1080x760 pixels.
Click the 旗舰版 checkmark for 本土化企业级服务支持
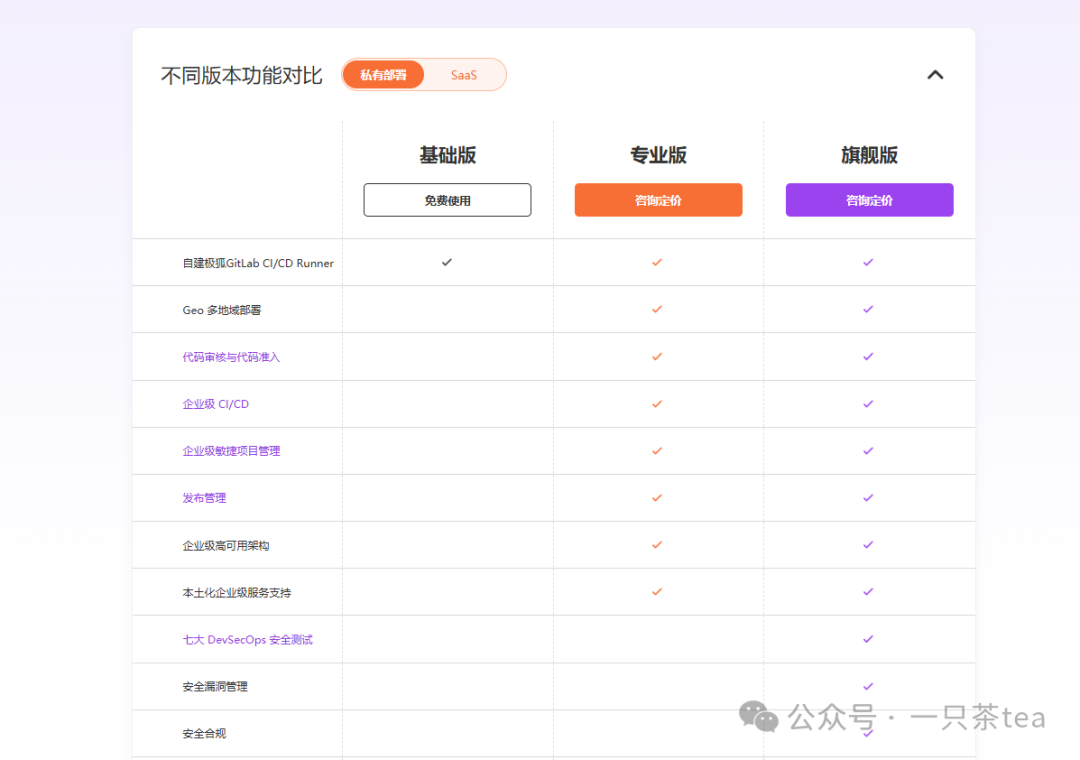click(x=868, y=591)
